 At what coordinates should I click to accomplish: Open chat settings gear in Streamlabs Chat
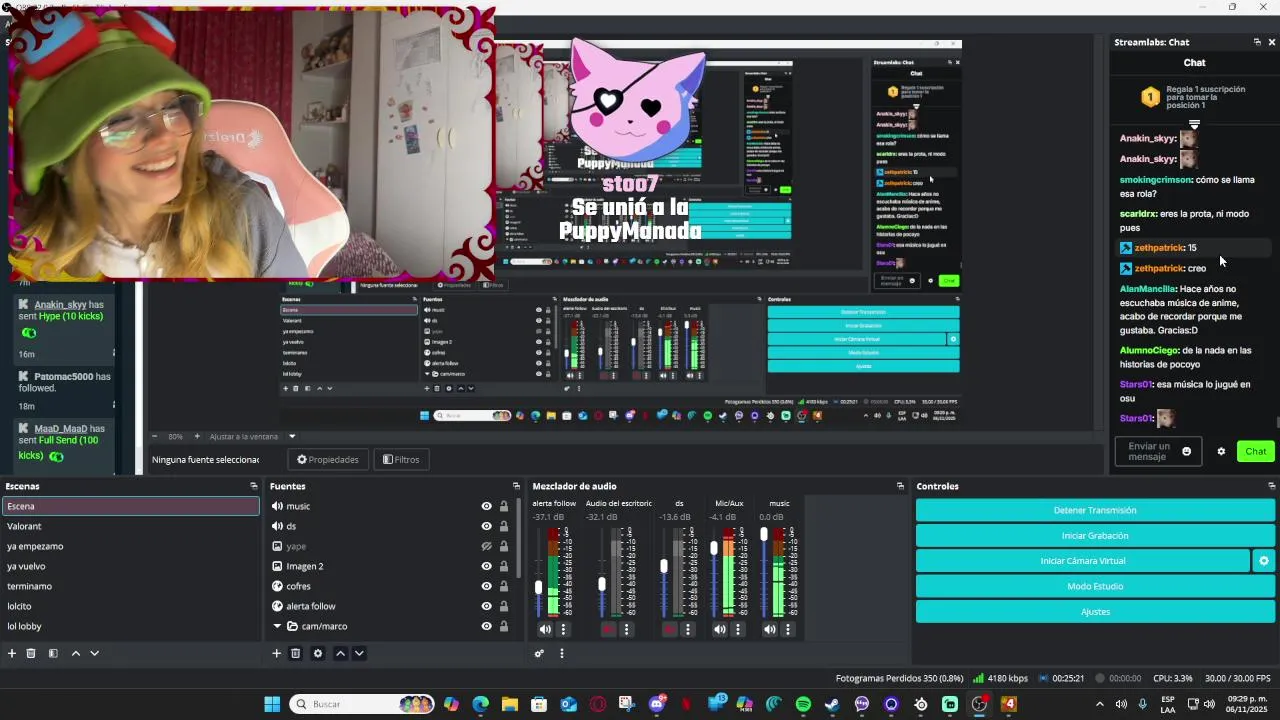click(x=1221, y=451)
